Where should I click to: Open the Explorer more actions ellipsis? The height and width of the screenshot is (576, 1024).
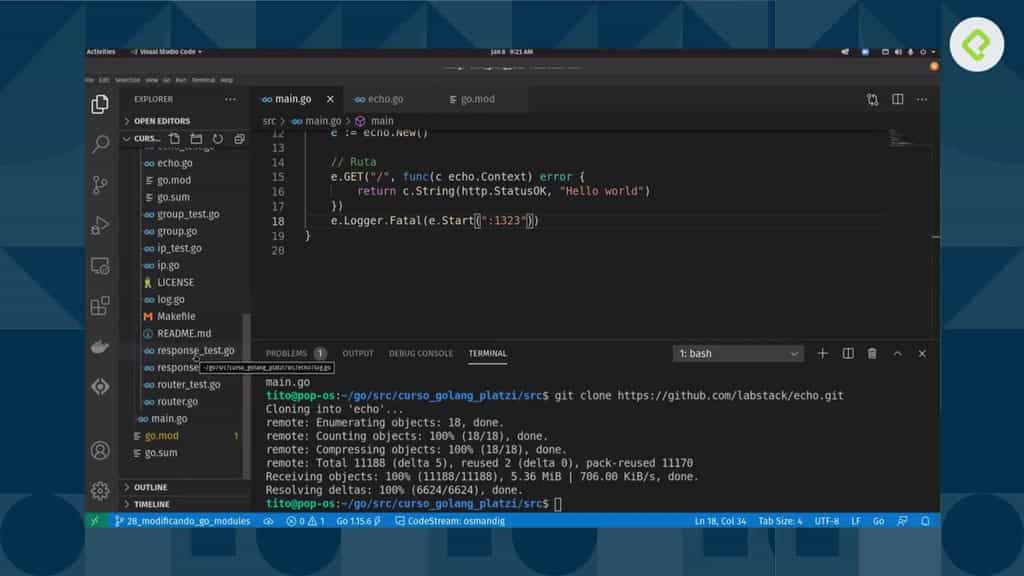(231, 99)
